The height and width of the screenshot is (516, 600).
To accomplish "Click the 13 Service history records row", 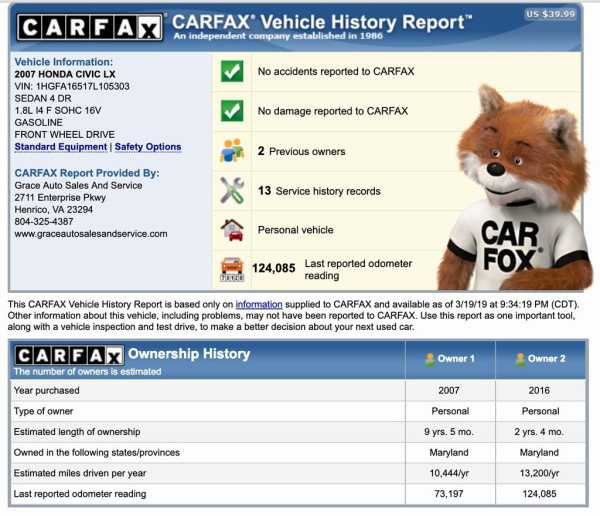I will click(319, 191).
